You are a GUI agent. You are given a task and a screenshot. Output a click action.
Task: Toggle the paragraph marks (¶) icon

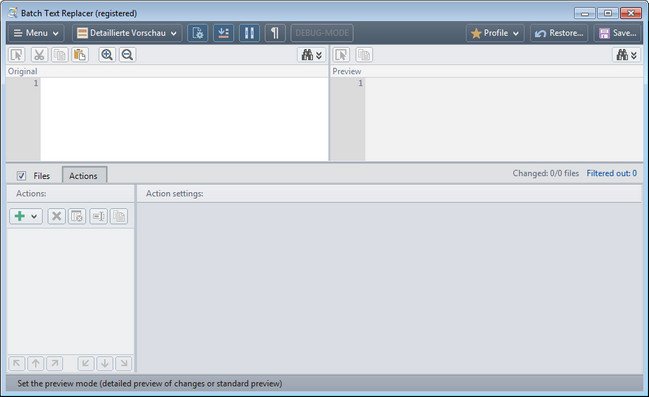tap(275, 33)
